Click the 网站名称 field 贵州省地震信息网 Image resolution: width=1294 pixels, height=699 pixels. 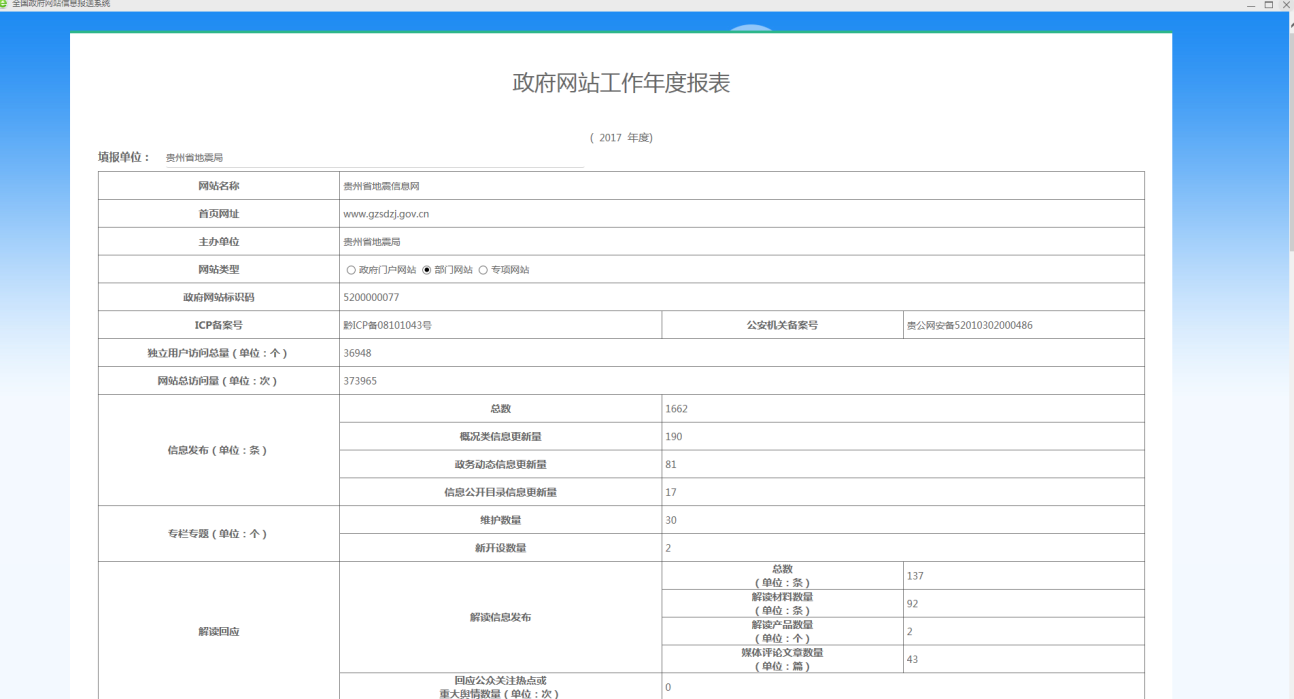pos(741,186)
